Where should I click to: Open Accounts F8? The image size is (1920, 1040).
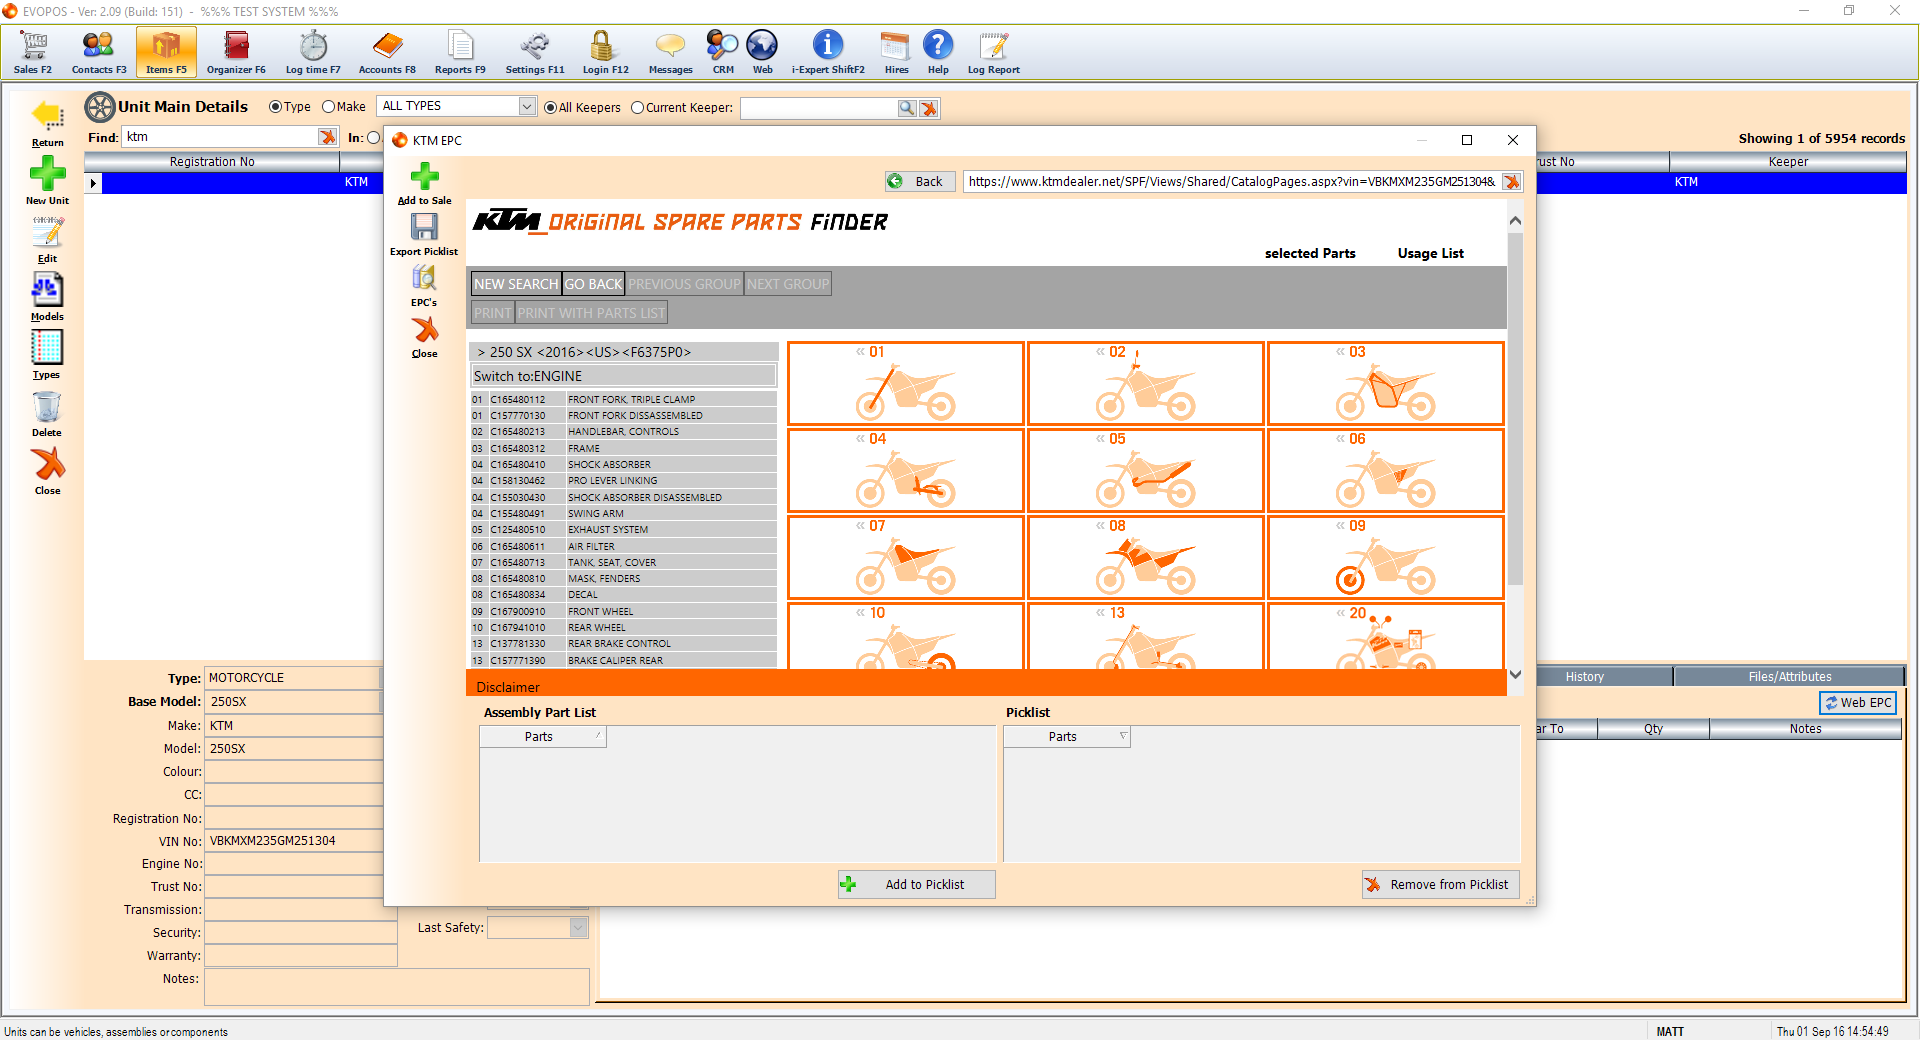387,52
